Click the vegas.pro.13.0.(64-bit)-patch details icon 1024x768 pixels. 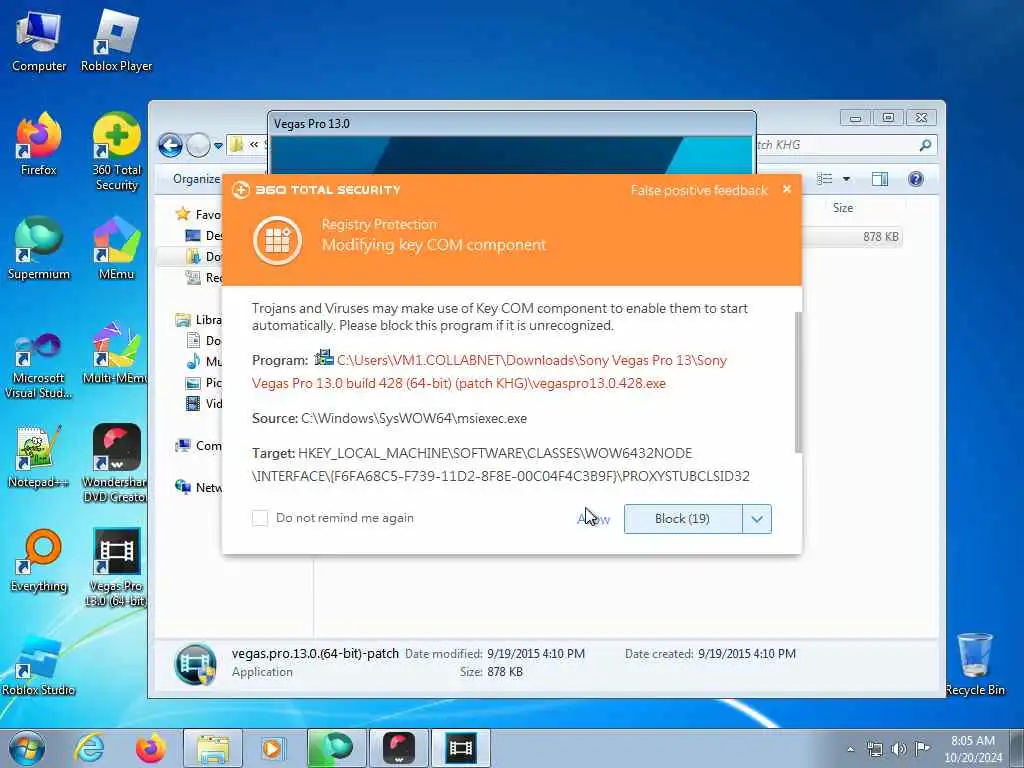point(195,664)
